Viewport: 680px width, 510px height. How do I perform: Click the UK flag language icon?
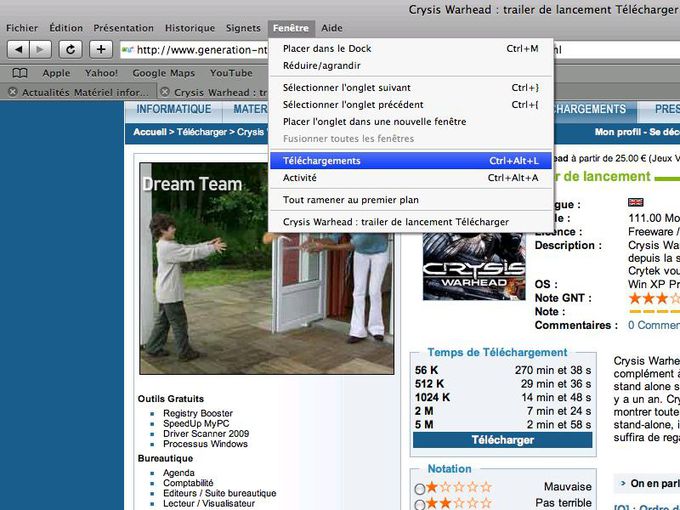point(635,202)
